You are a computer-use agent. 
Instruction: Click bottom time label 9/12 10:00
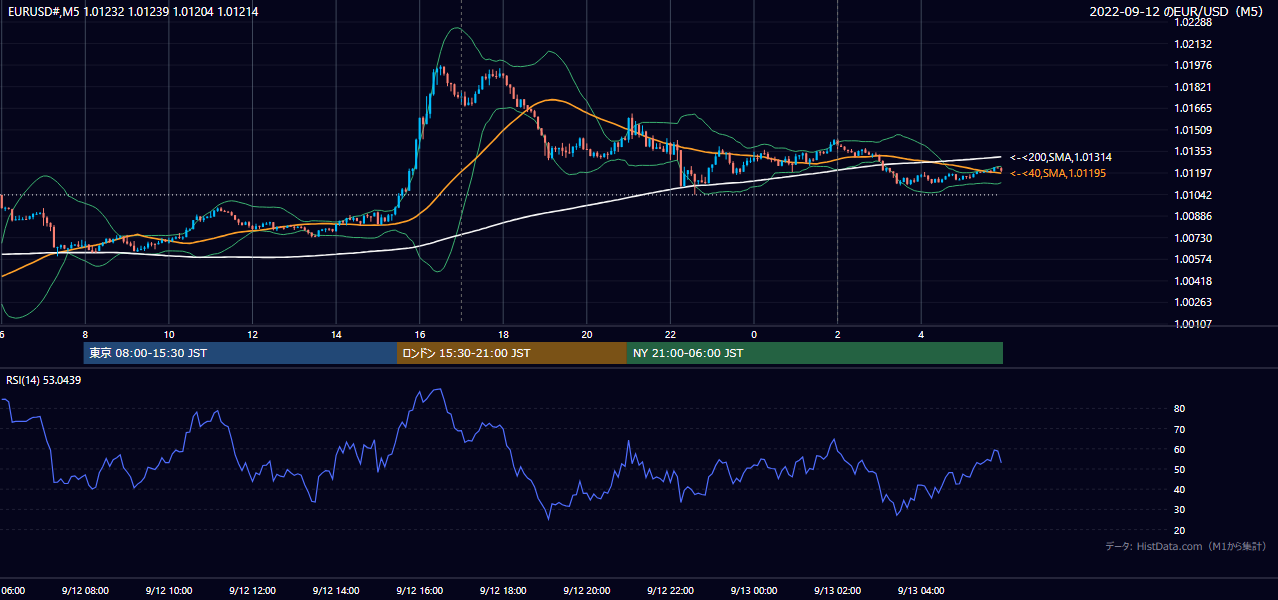coord(168,591)
